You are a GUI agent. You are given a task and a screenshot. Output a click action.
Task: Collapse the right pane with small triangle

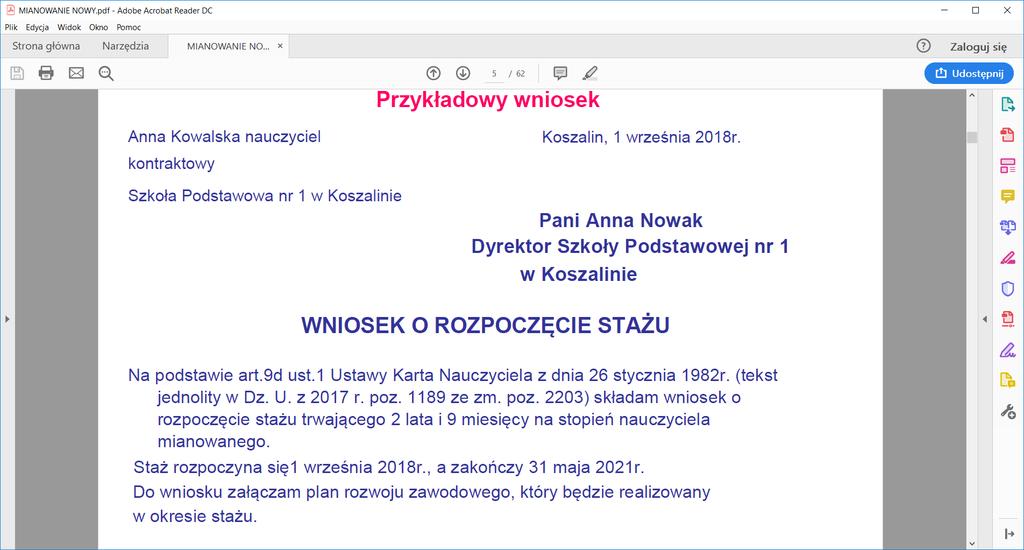985,319
